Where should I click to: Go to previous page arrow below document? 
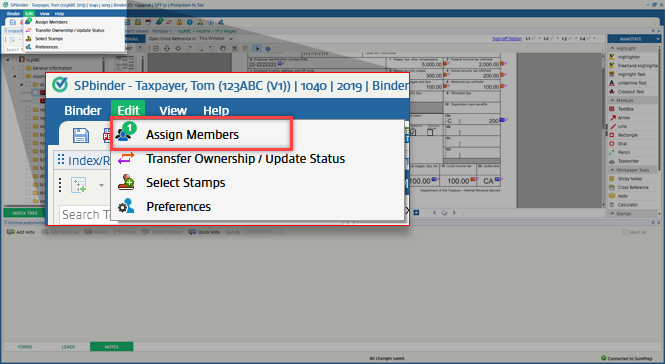click(434, 213)
